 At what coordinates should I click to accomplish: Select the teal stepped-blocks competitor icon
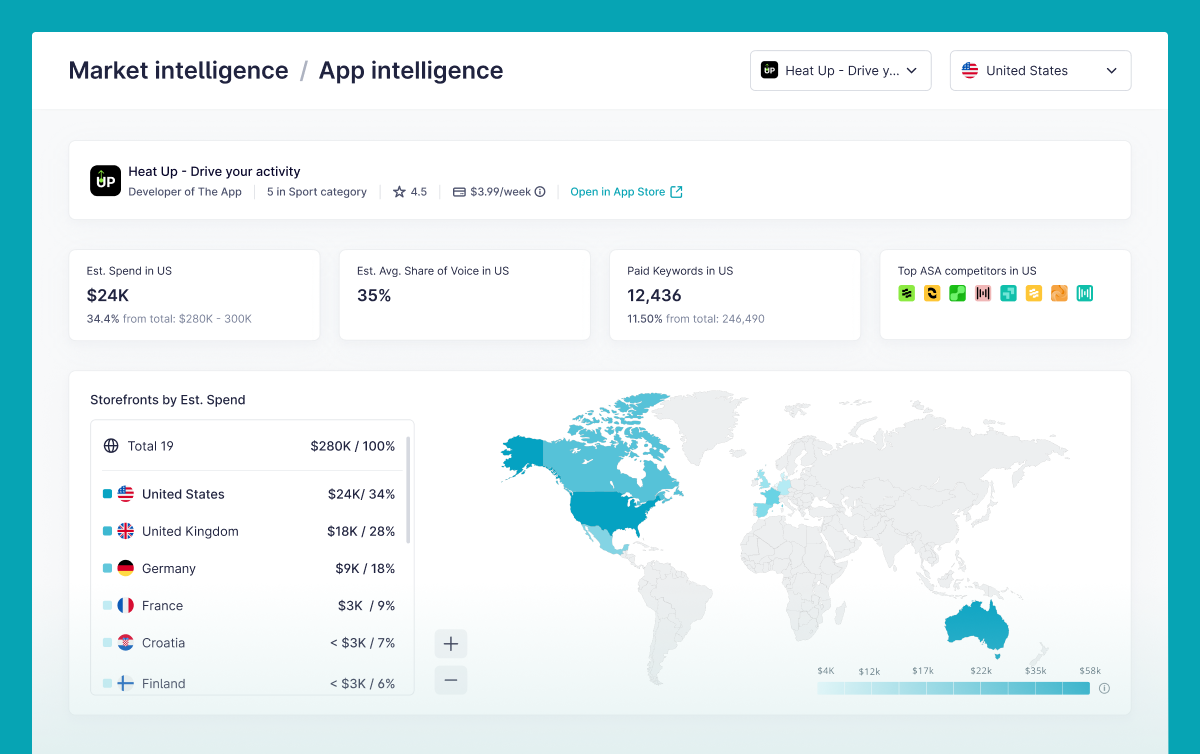tap(1008, 293)
